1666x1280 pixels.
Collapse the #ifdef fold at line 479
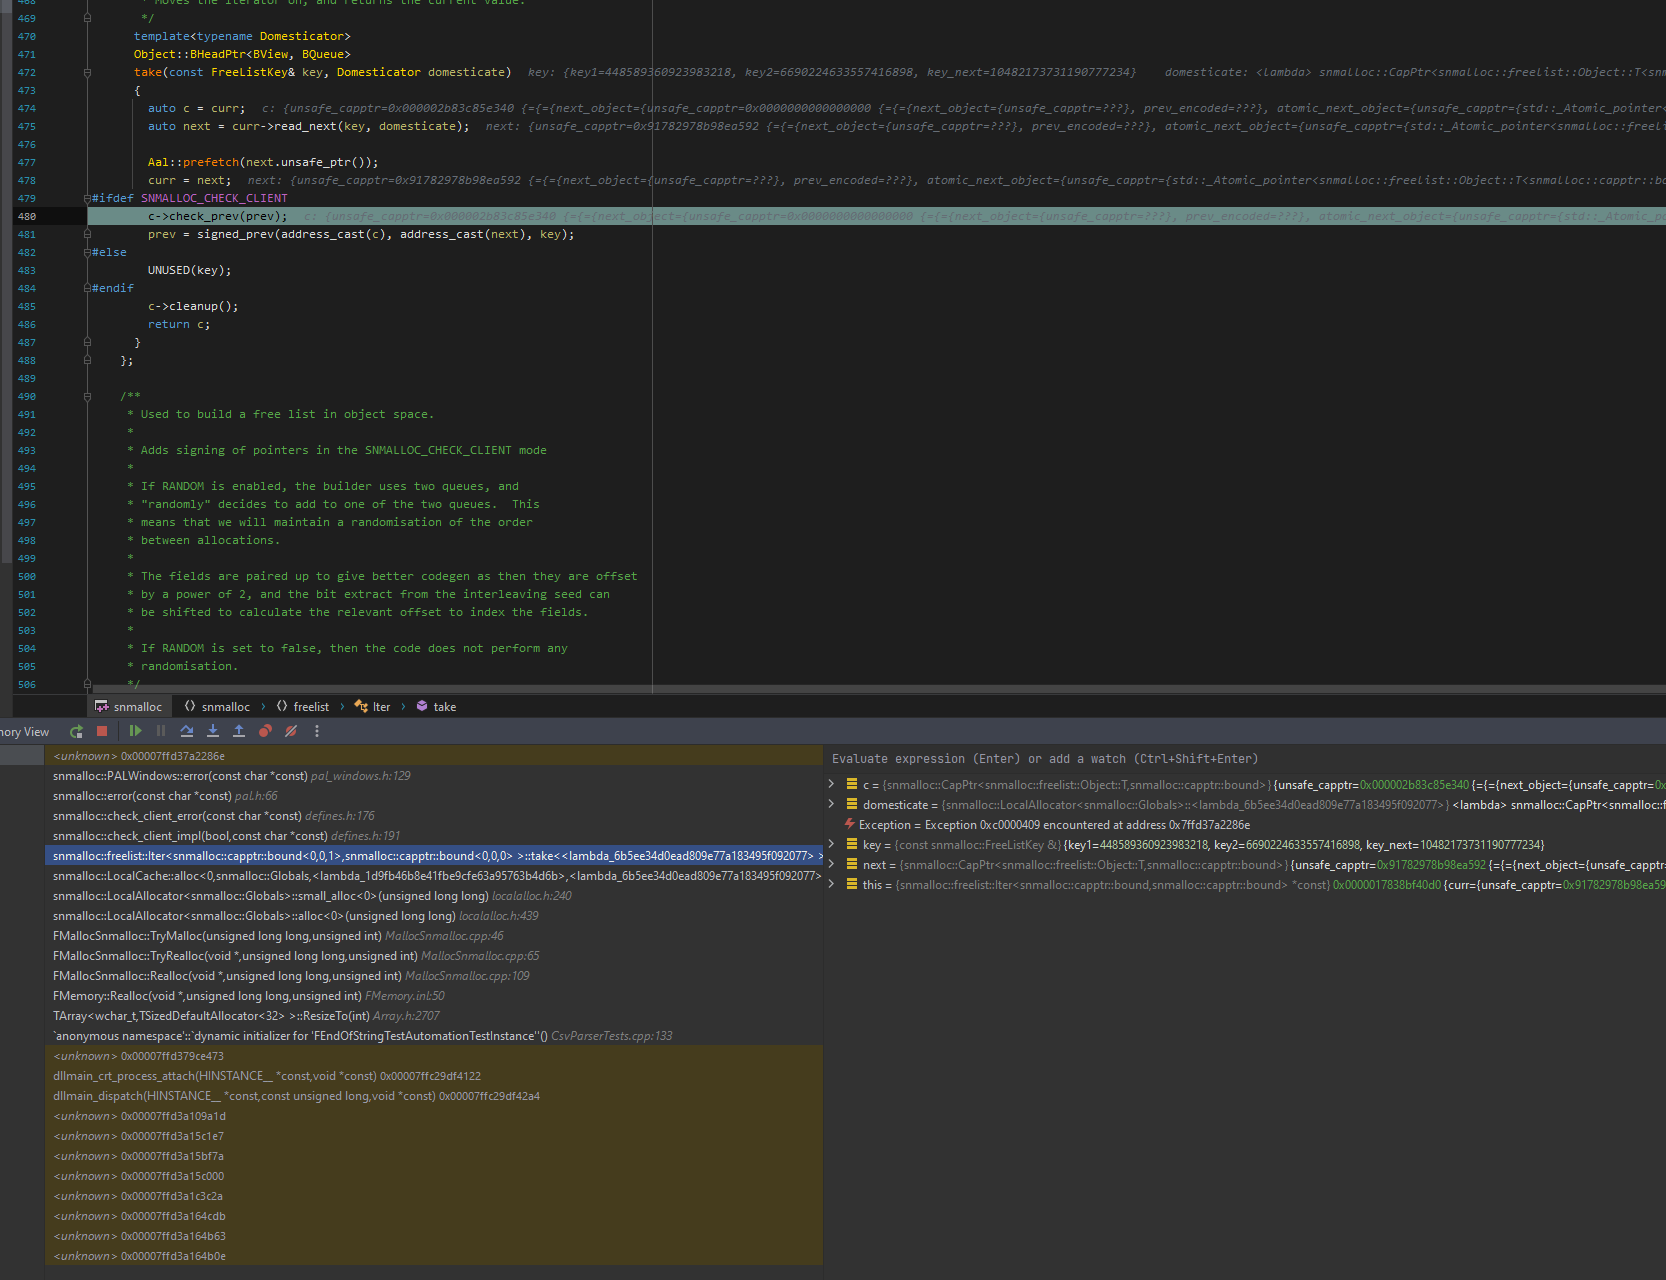[87, 198]
